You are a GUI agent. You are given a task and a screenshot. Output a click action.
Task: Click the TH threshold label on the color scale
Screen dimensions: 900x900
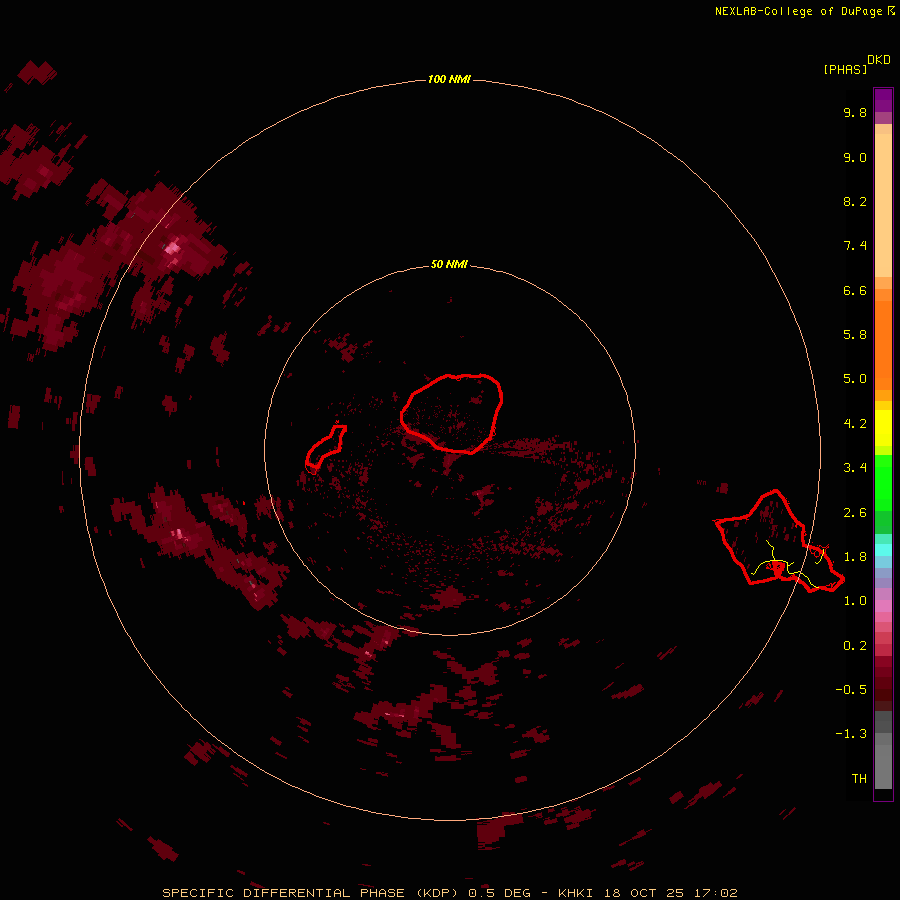tap(859, 779)
